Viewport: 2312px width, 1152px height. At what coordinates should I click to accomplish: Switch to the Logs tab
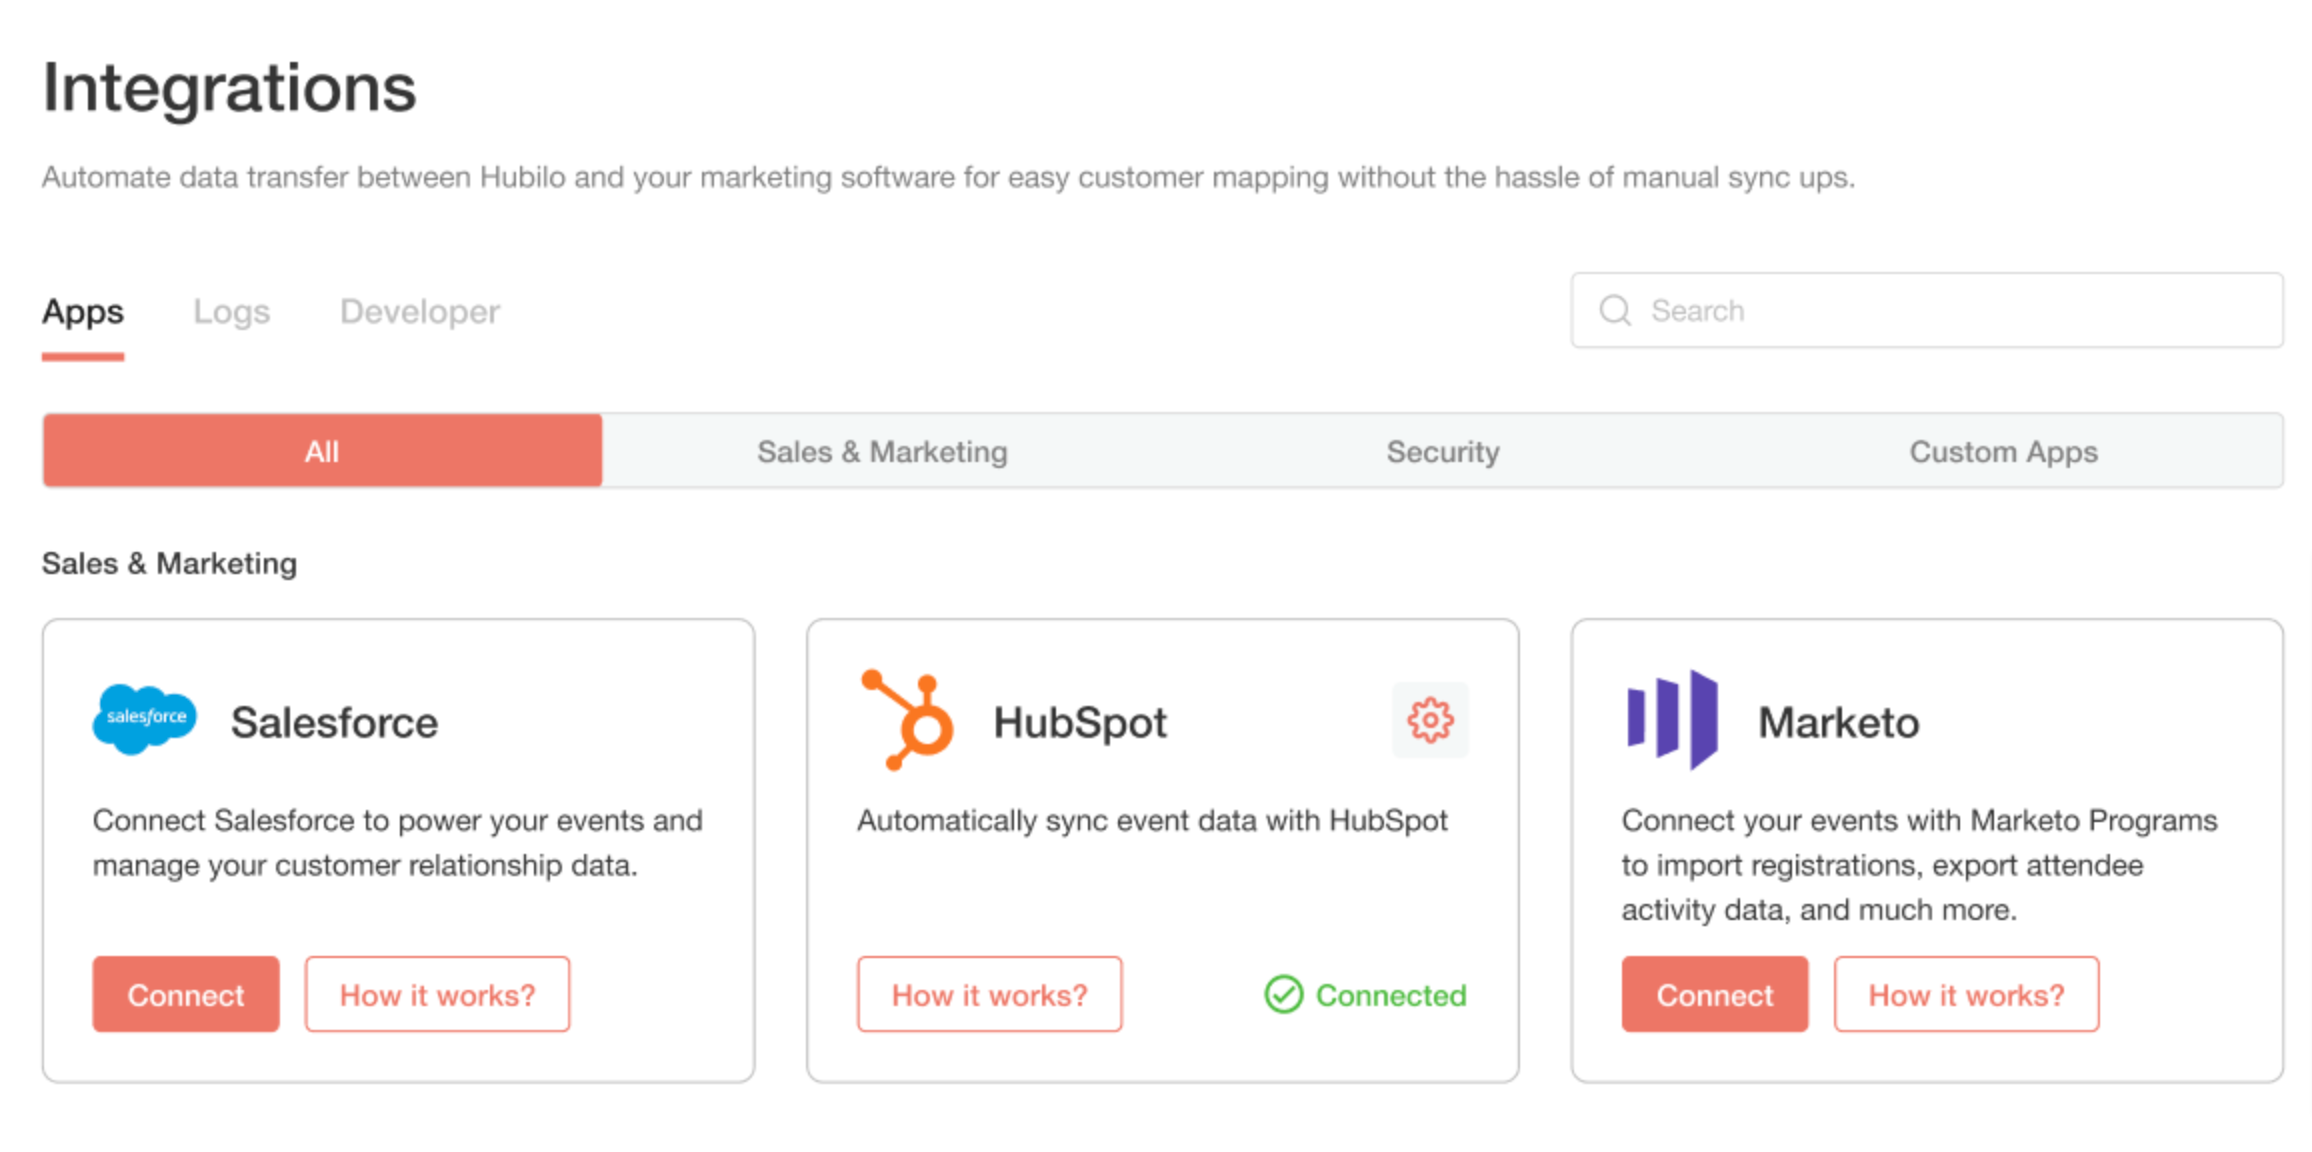click(x=231, y=311)
